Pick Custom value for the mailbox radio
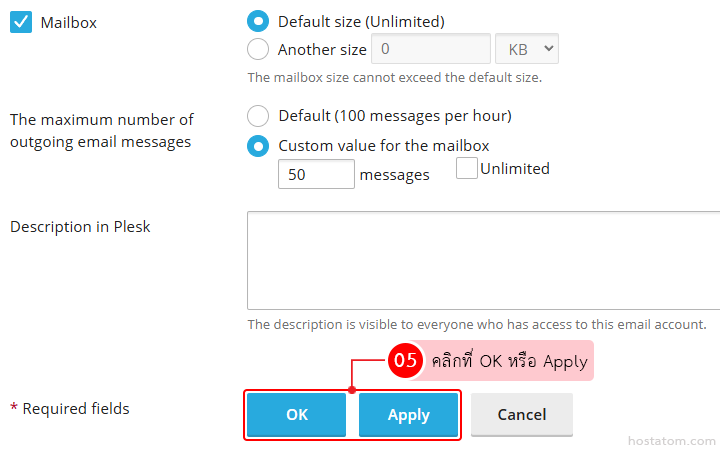The image size is (720, 449). pos(258,146)
